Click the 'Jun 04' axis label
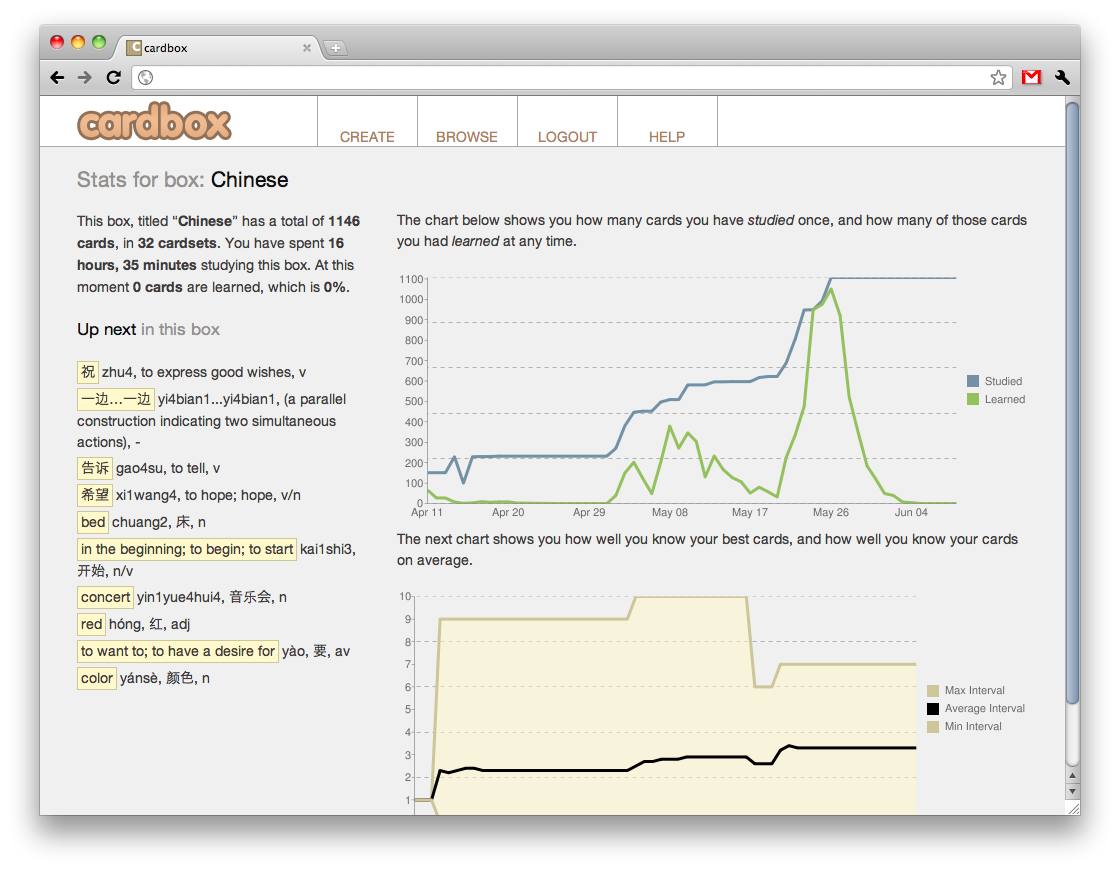This screenshot has height=870, width=1120. [911, 512]
